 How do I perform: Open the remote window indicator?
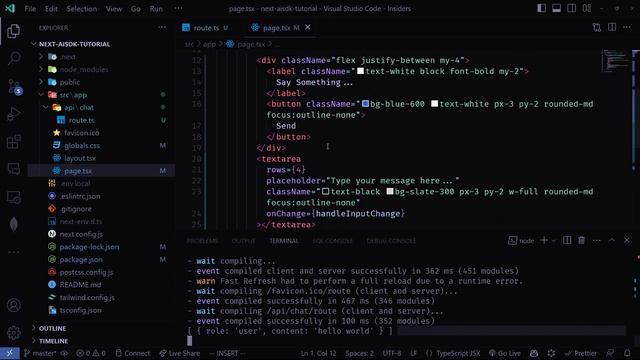point(9,353)
